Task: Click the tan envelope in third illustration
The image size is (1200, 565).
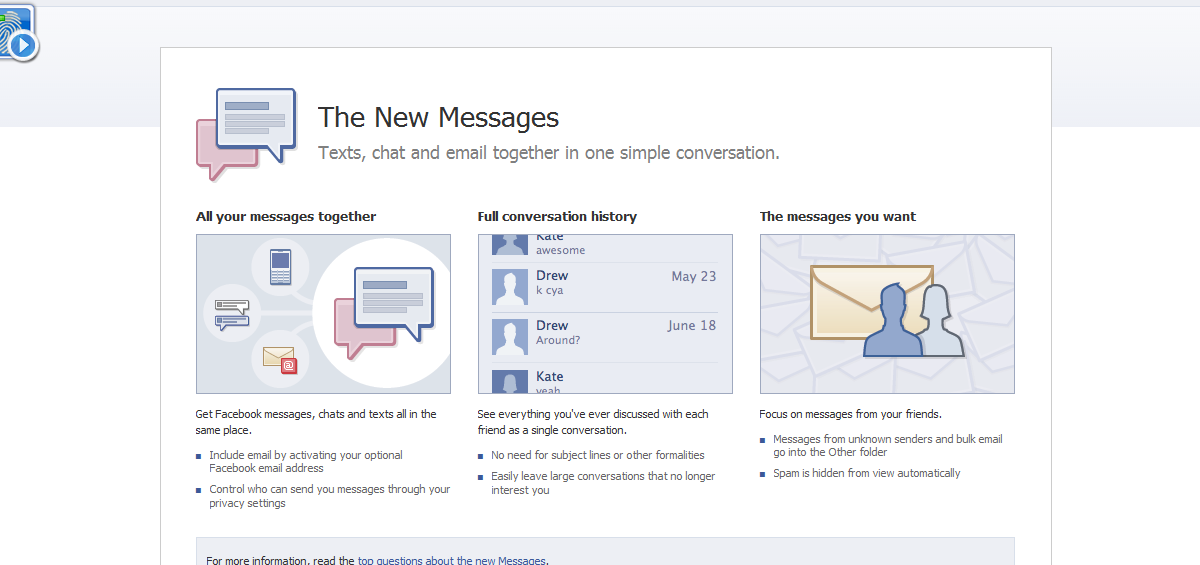Action: coord(871,301)
